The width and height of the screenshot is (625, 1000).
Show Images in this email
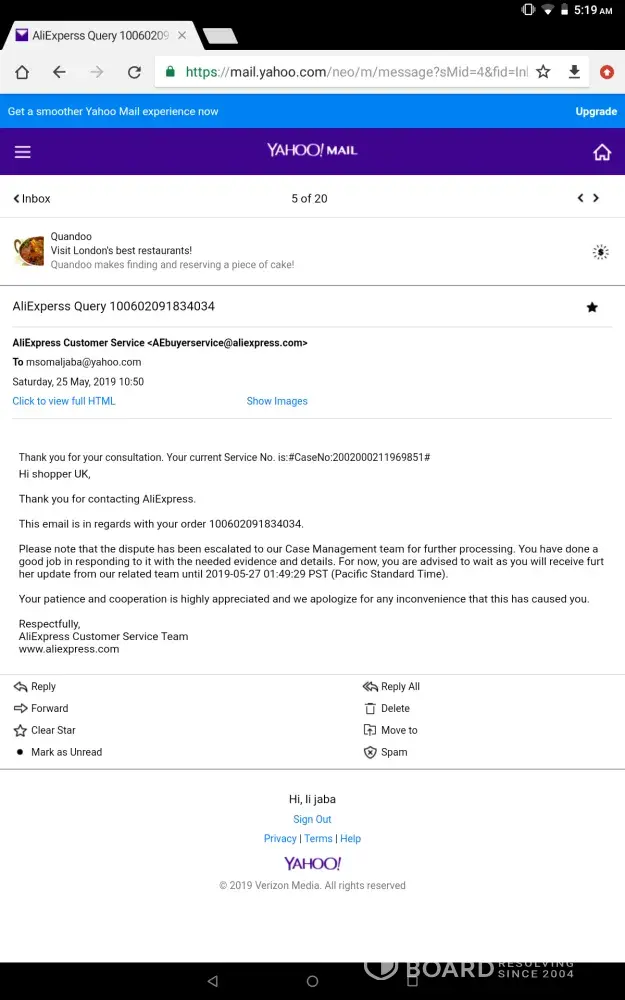click(x=277, y=401)
